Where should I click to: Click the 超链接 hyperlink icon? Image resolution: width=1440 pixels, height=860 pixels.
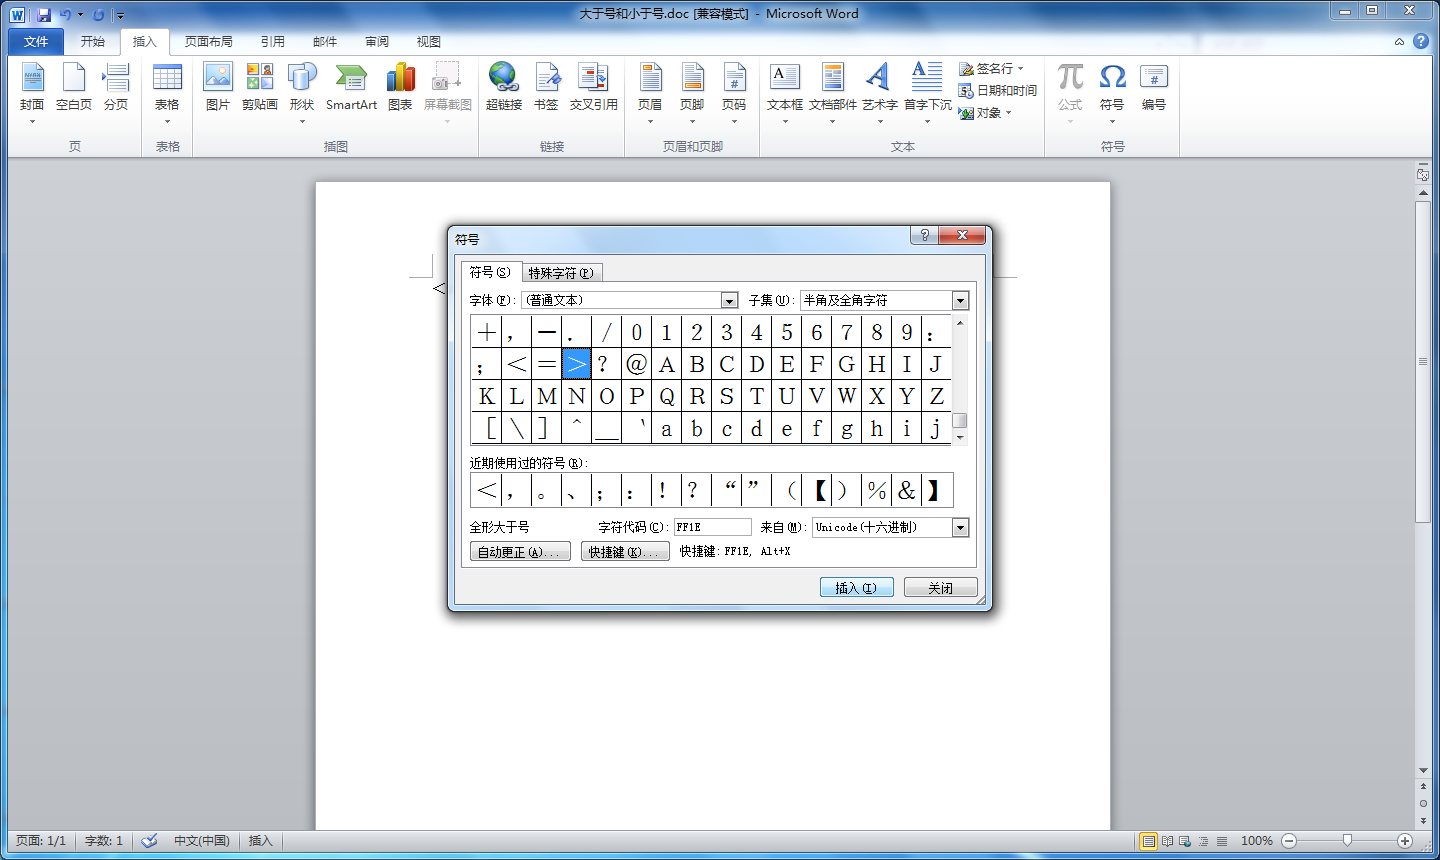click(x=504, y=86)
